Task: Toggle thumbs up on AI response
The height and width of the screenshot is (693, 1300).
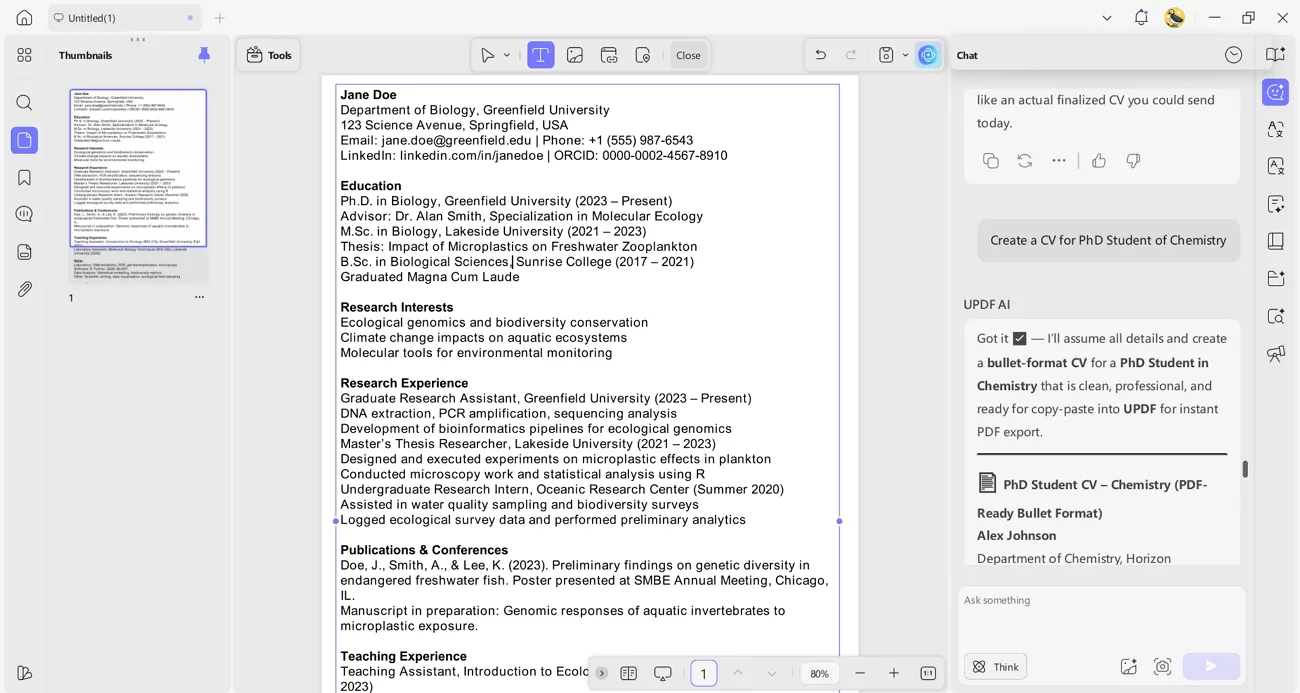Action: (1099, 161)
